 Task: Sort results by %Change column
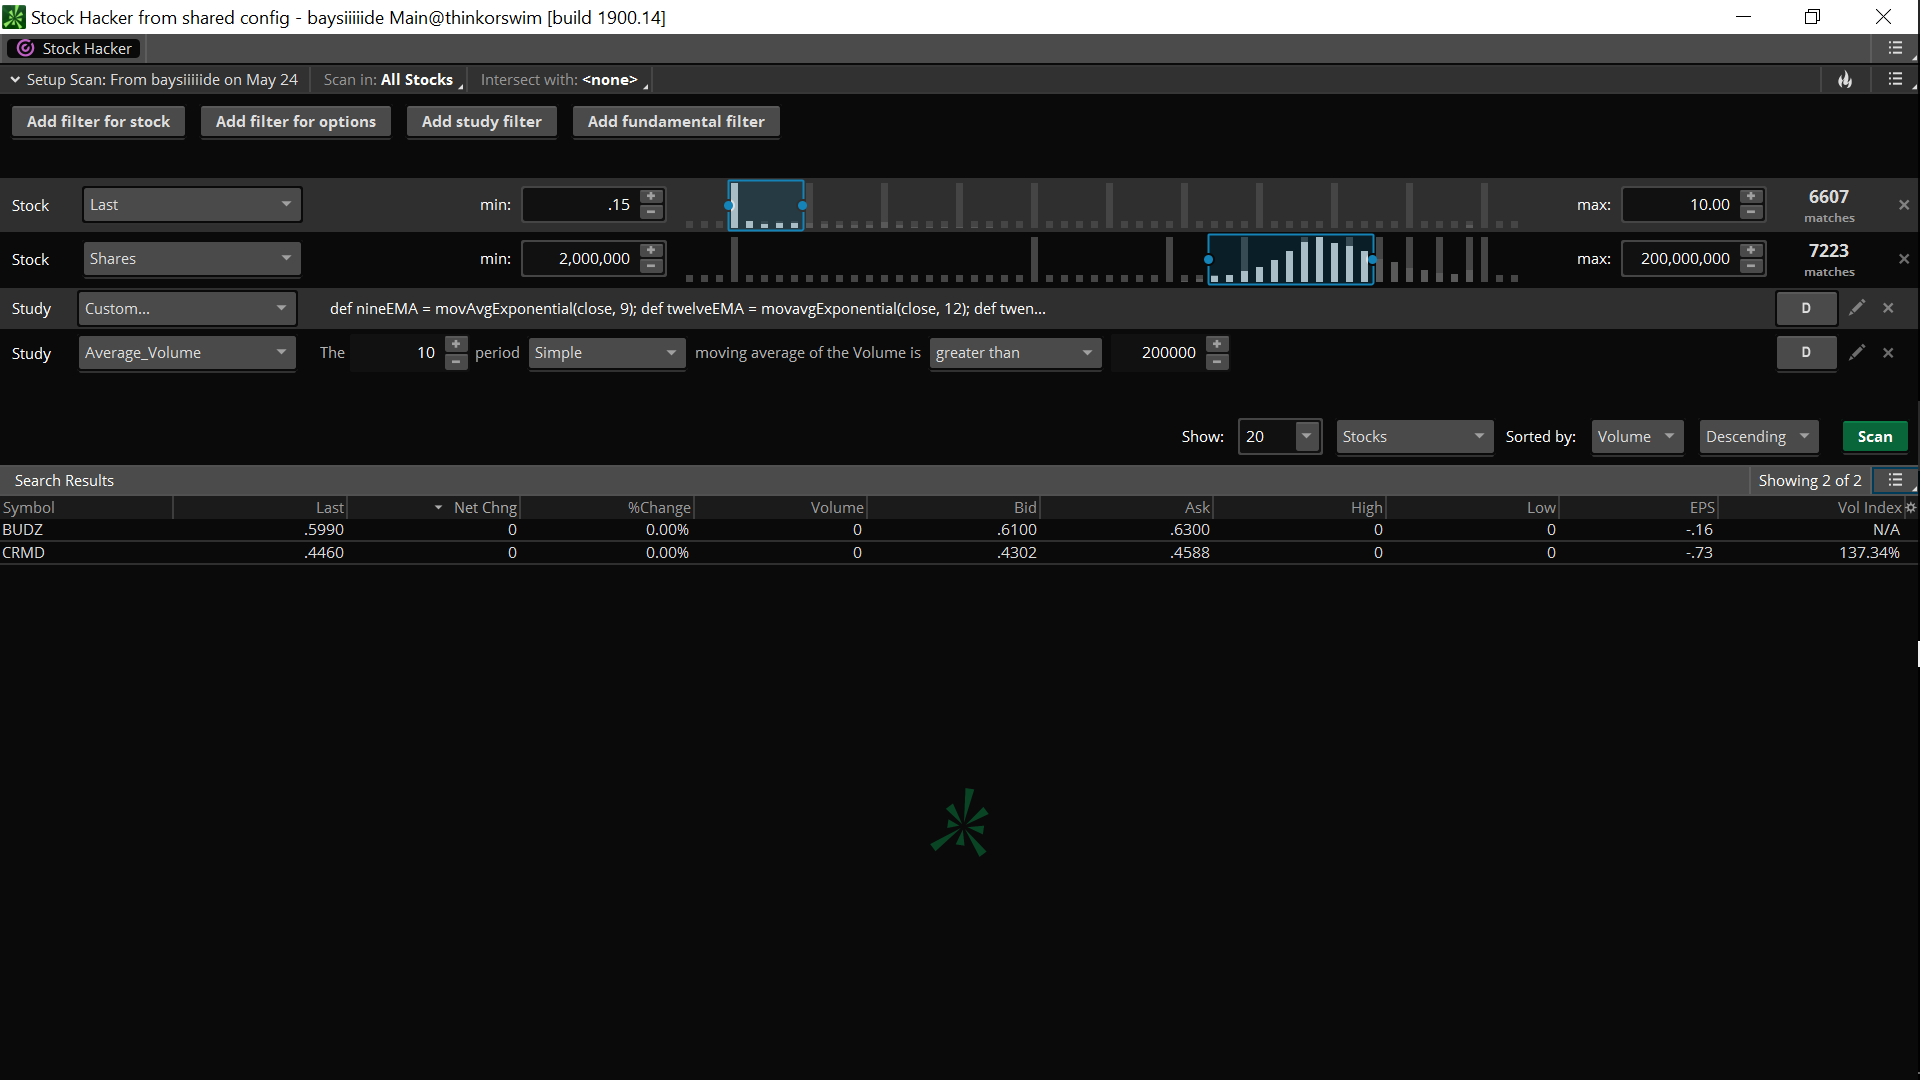(x=607, y=508)
